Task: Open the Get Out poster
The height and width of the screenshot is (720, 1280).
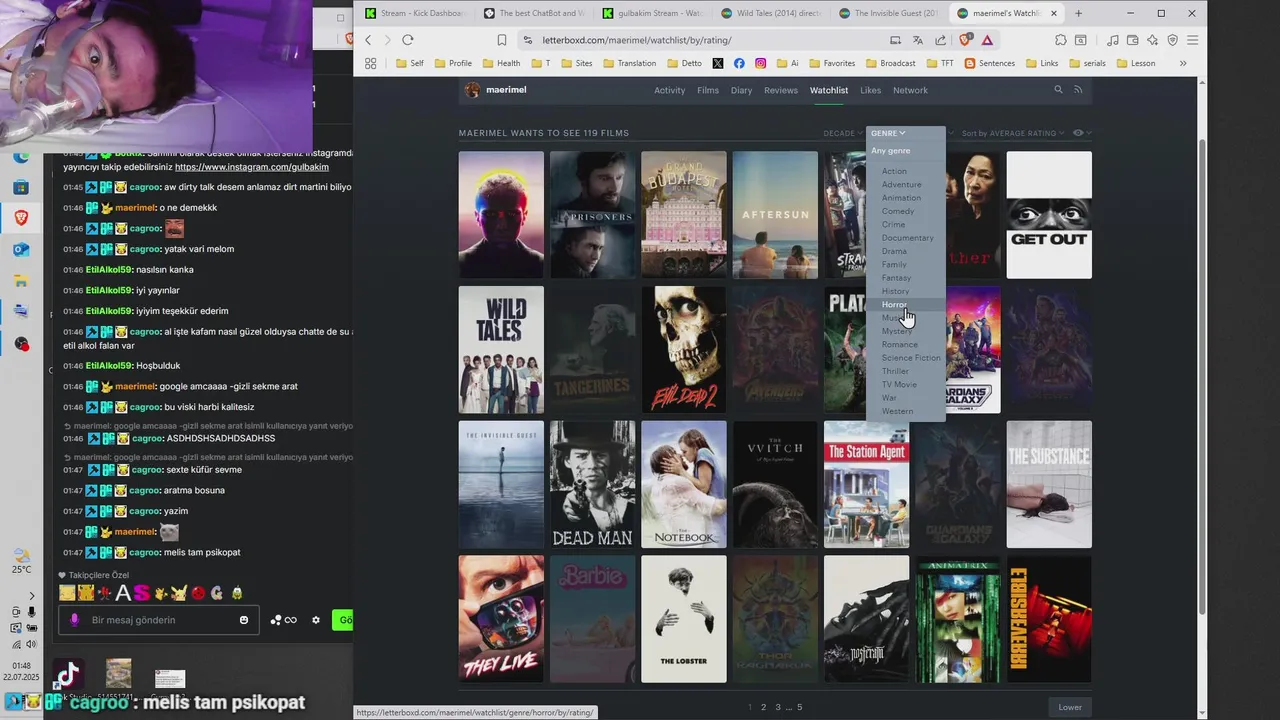Action: click(1049, 215)
